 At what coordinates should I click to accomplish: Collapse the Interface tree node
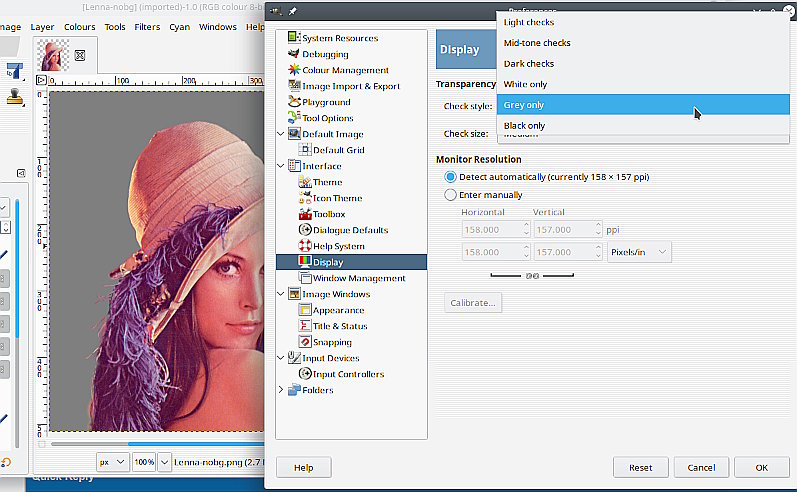coord(281,166)
